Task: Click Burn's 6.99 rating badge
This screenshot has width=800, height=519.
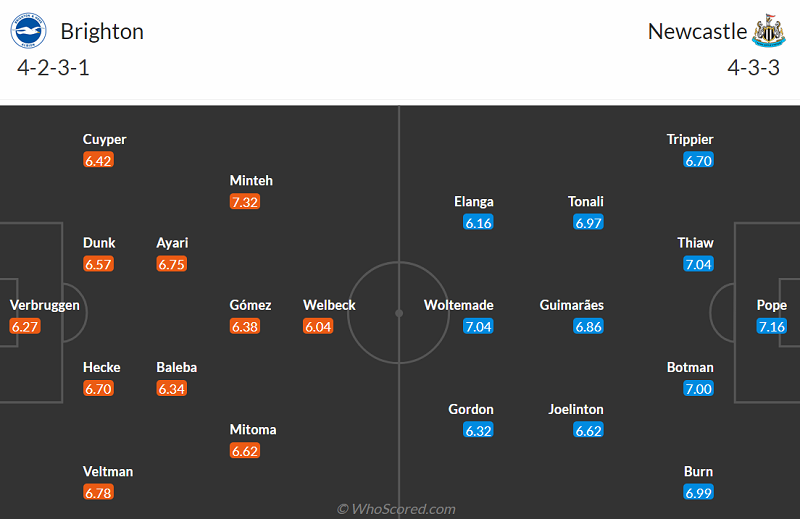Action: point(698,493)
